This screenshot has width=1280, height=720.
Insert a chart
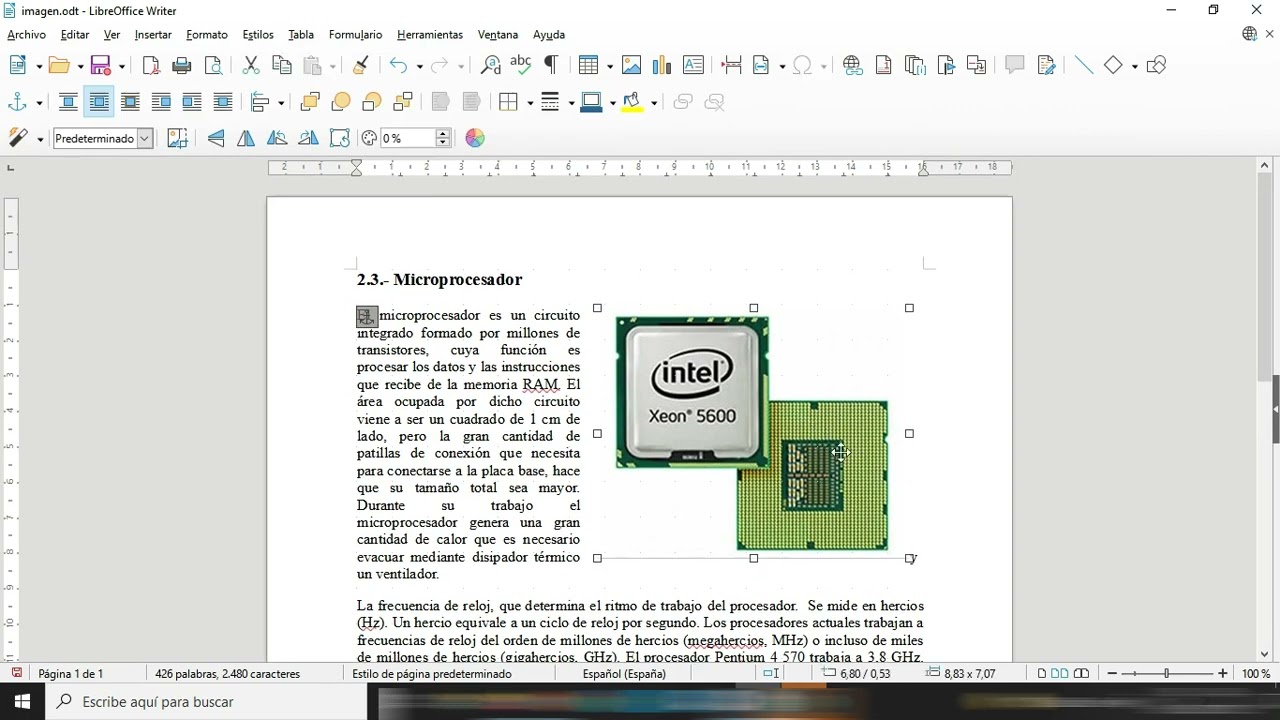click(662, 65)
